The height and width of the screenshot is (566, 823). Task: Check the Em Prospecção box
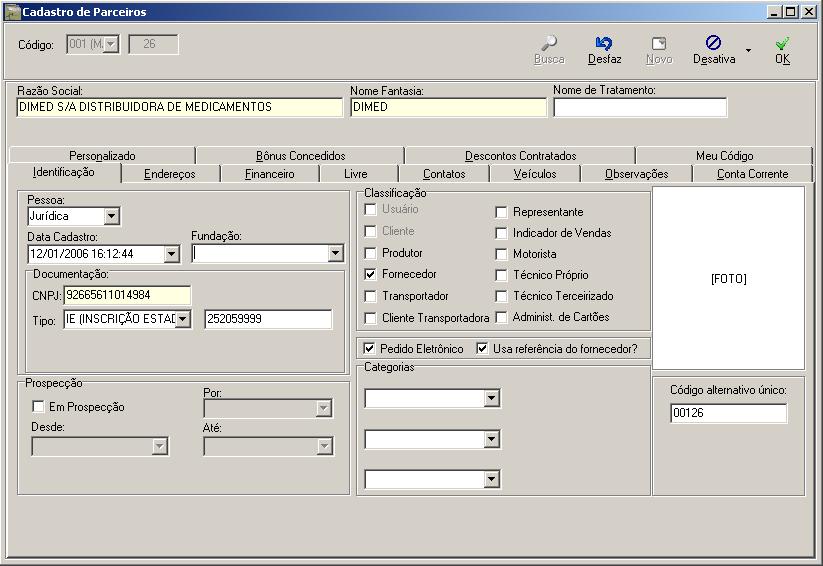click(38, 407)
